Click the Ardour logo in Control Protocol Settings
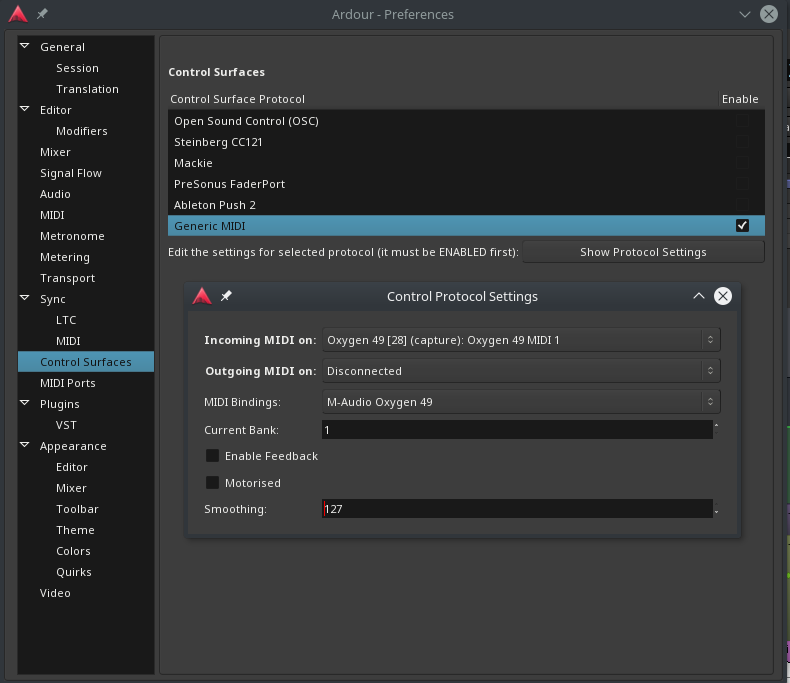Image resolution: width=790 pixels, height=683 pixels. click(202, 296)
